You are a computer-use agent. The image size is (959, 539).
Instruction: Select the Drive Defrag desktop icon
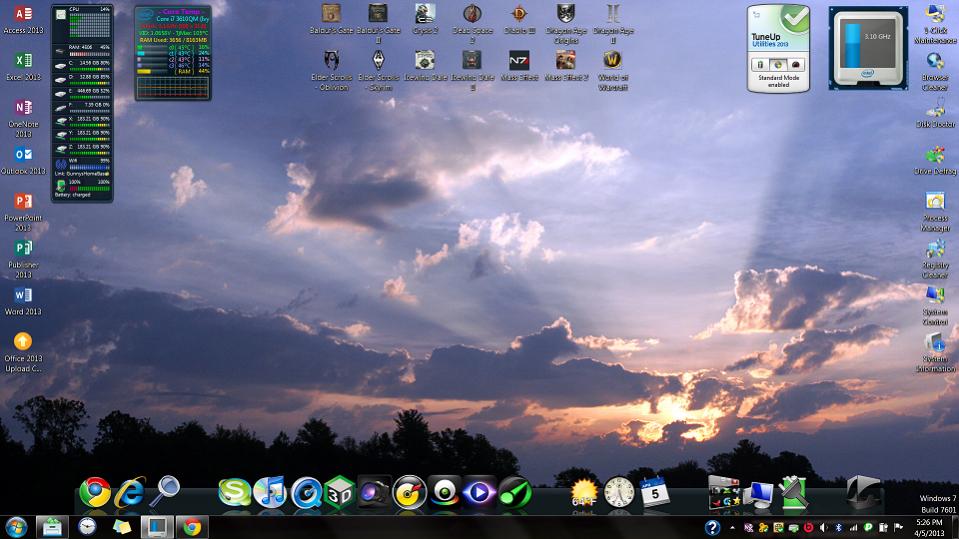tap(935, 160)
